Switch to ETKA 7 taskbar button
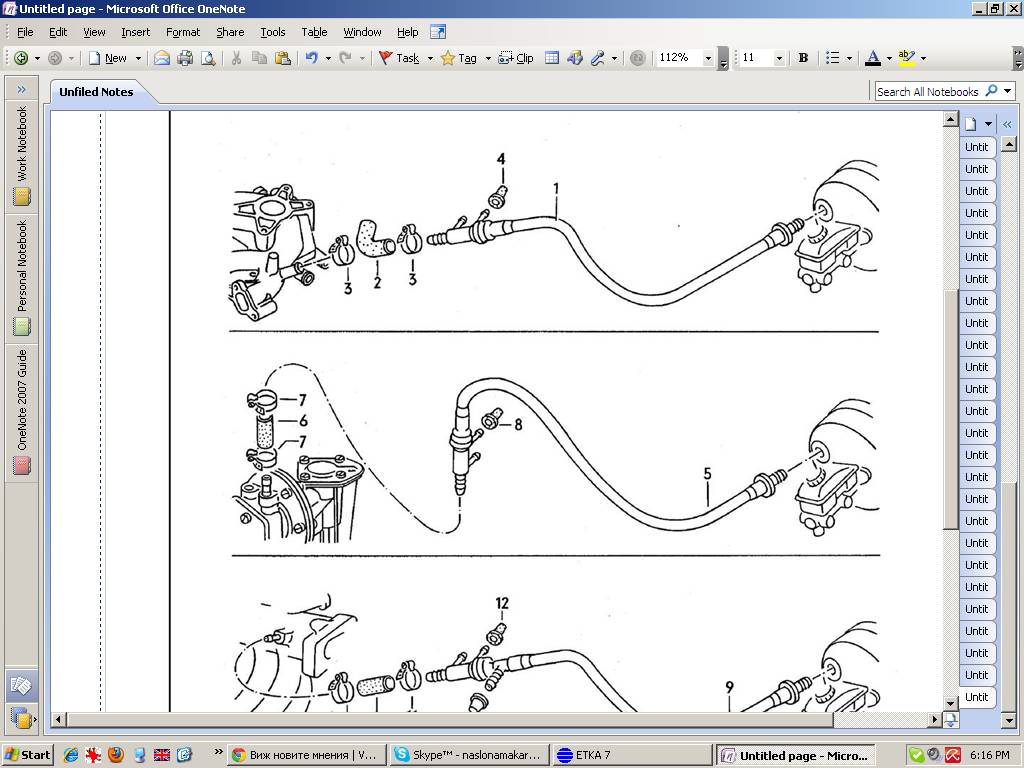Viewport: 1024px width, 768px height. 597,755
